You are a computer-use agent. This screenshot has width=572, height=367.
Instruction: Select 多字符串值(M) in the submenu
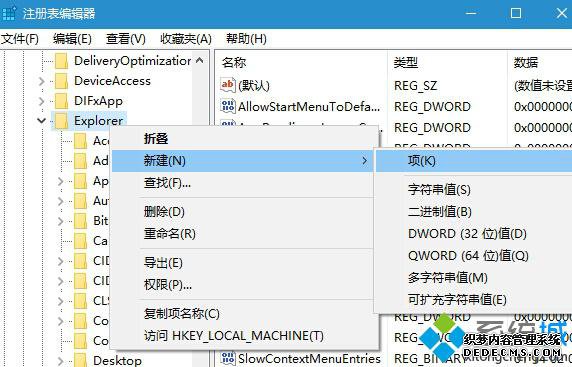pos(474,278)
